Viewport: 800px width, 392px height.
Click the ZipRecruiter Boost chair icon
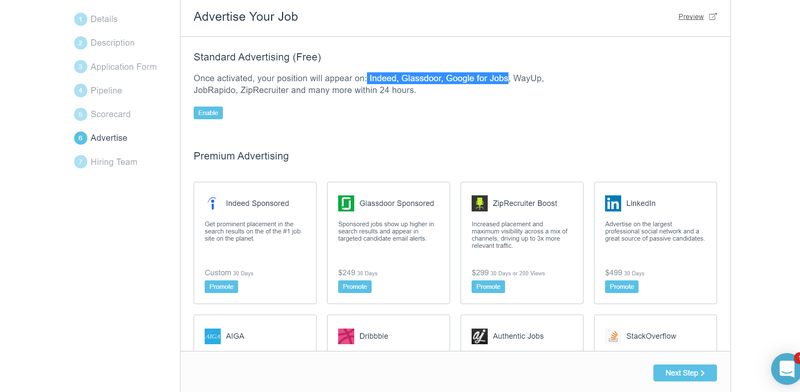(480, 203)
